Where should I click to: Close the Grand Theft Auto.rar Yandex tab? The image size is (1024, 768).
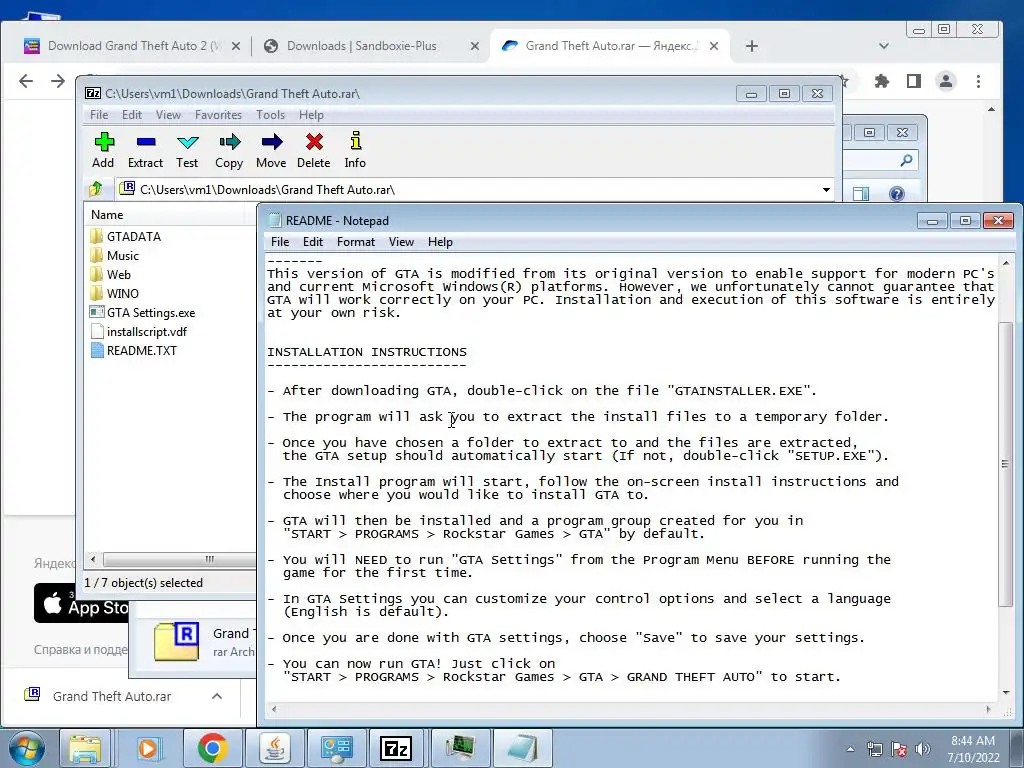pyautogui.click(x=714, y=46)
